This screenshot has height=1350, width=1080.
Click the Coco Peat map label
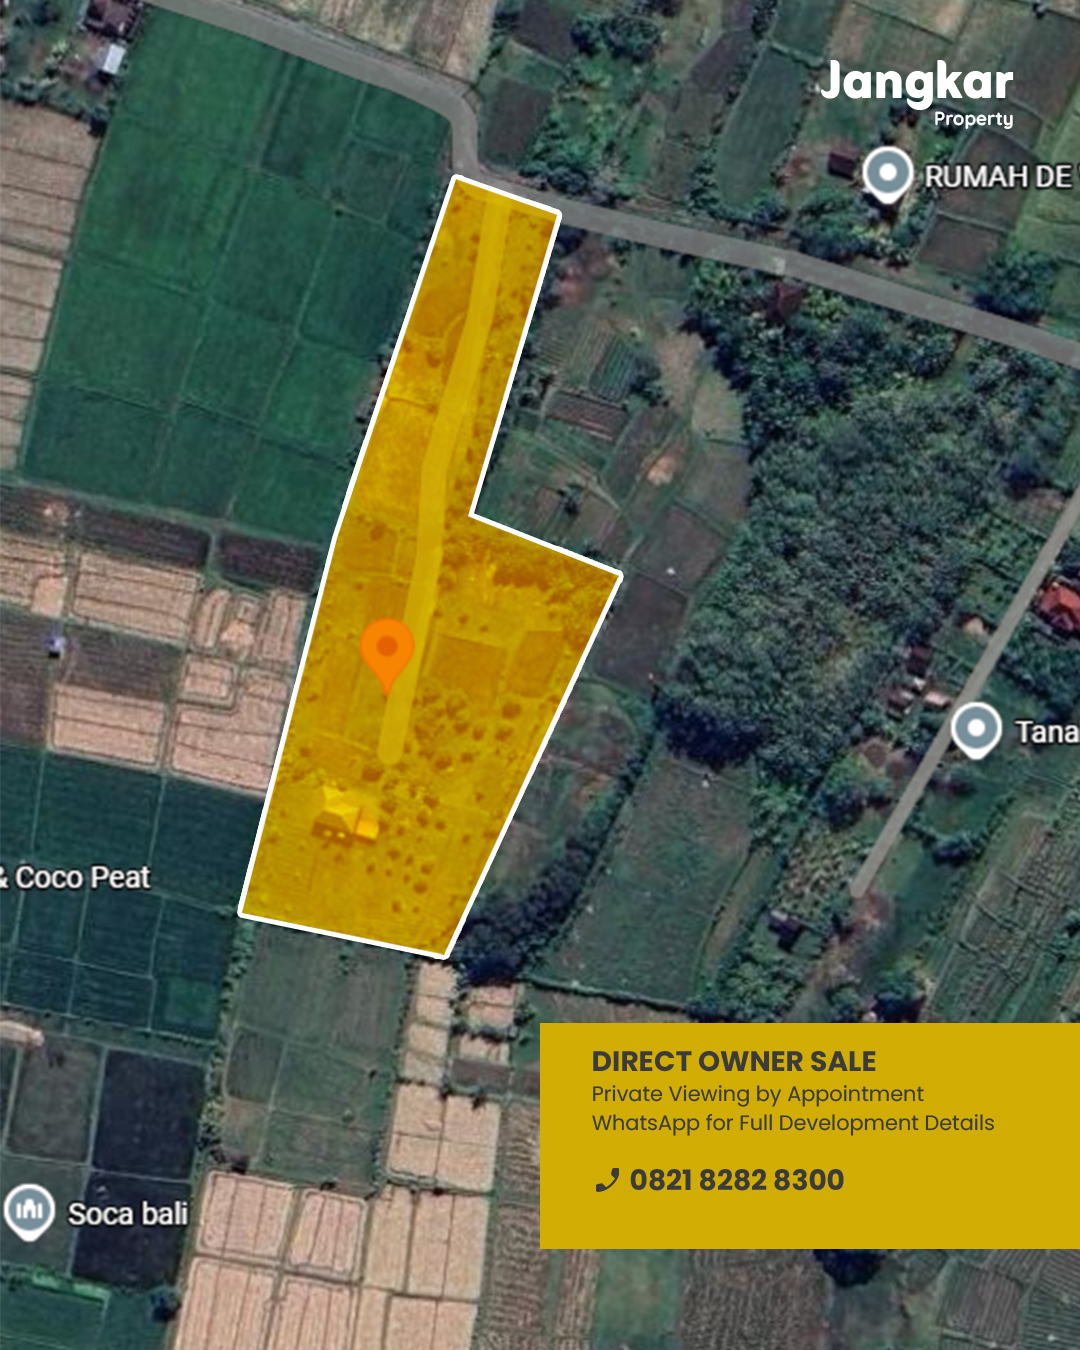tap(80, 878)
